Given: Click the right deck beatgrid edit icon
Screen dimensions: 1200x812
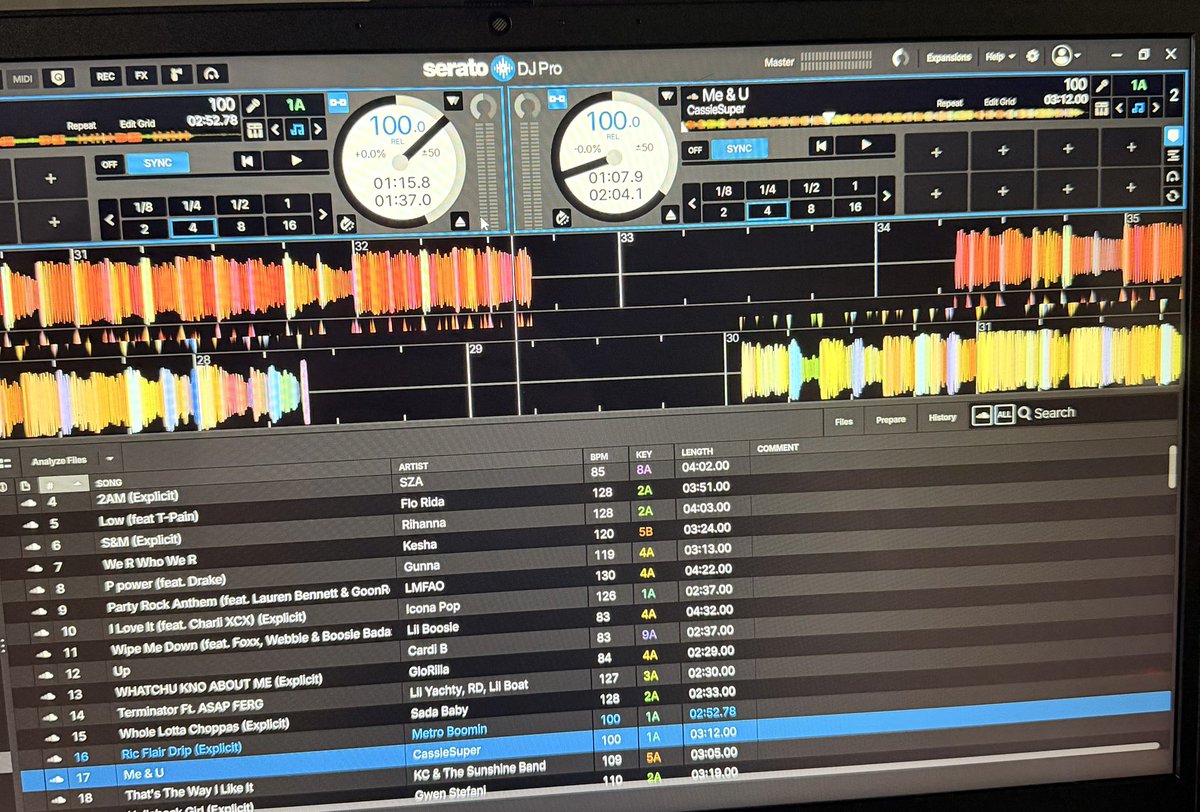Looking at the screenshot, I should [x=1101, y=108].
